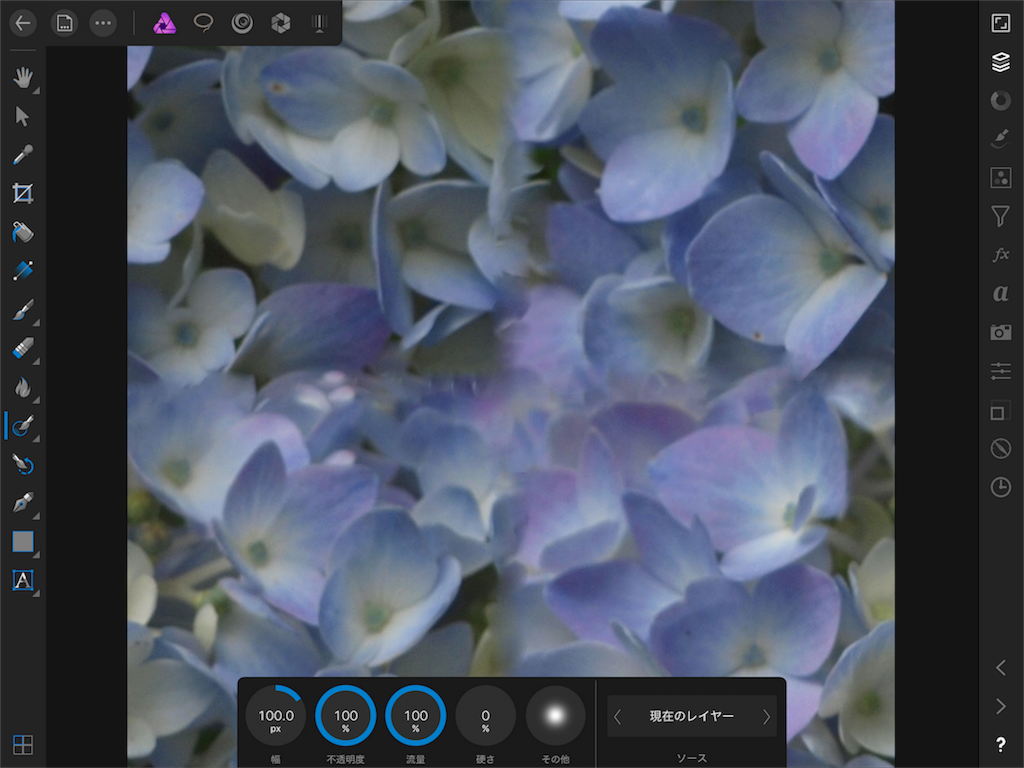This screenshot has width=1024, height=768.
Task: Open the Transform studio panel
Action: 999,411
